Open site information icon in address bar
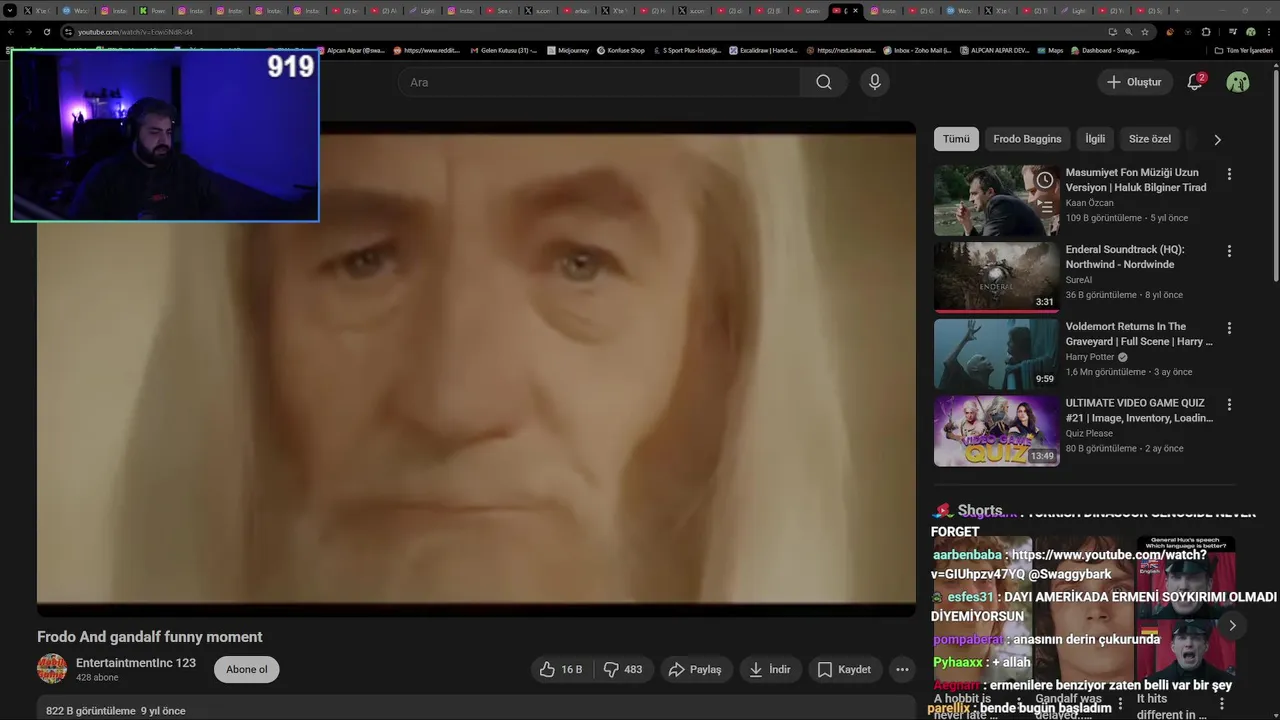 (x=68, y=32)
